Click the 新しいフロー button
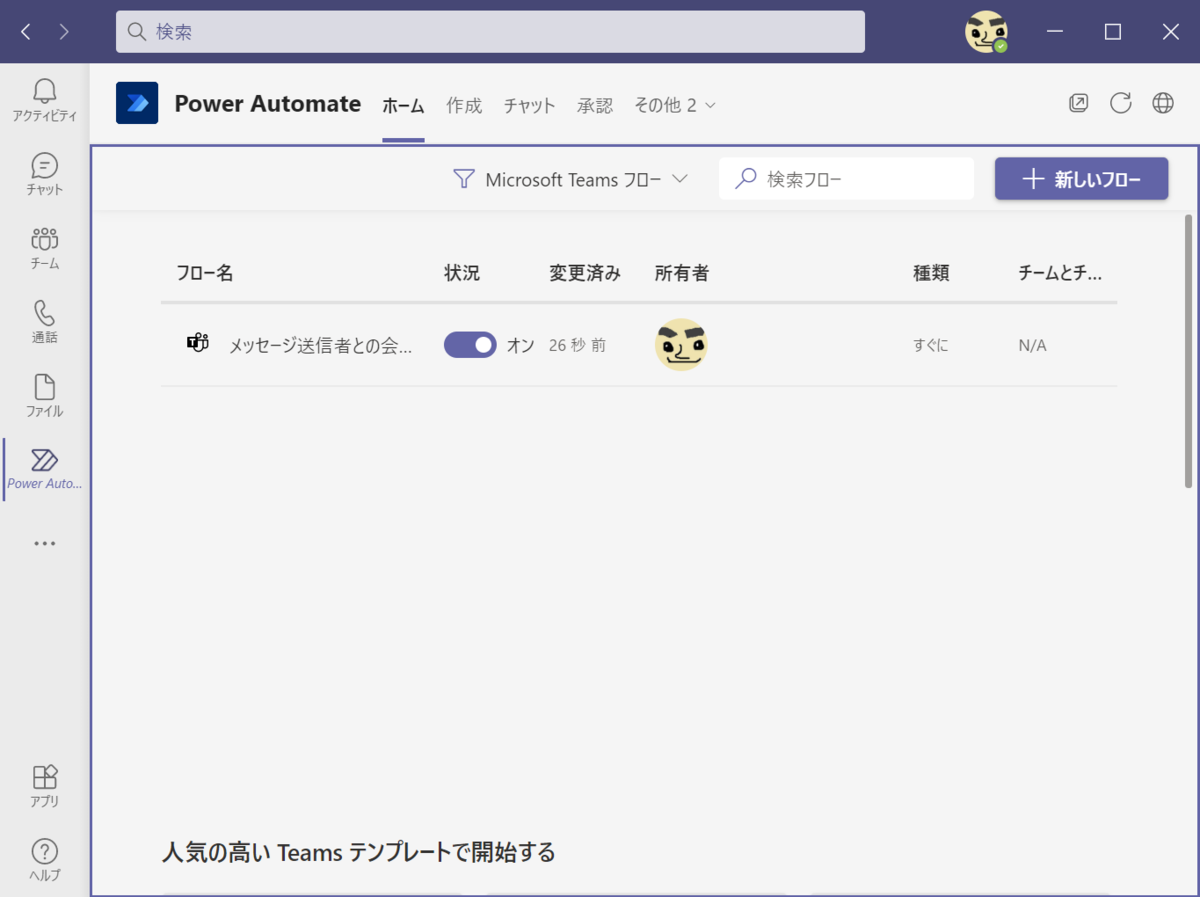Screen dimensions: 1200x897 (1081, 179)
